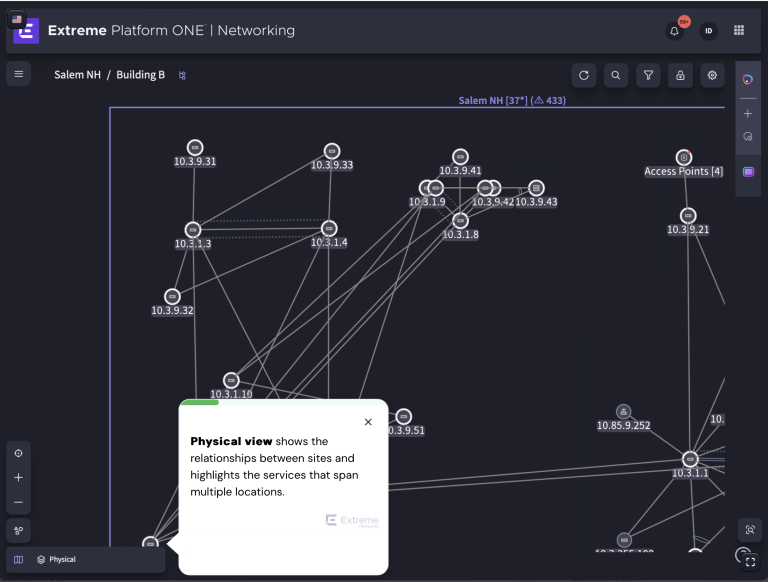
Task: Click the plus icon in right sidebar
Action: [x=748, y=114]
